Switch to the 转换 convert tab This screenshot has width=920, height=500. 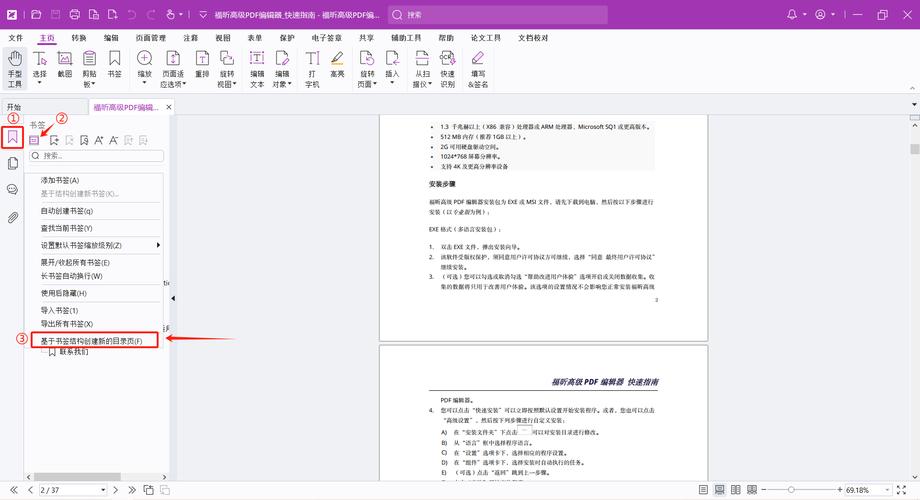(79, 38)
